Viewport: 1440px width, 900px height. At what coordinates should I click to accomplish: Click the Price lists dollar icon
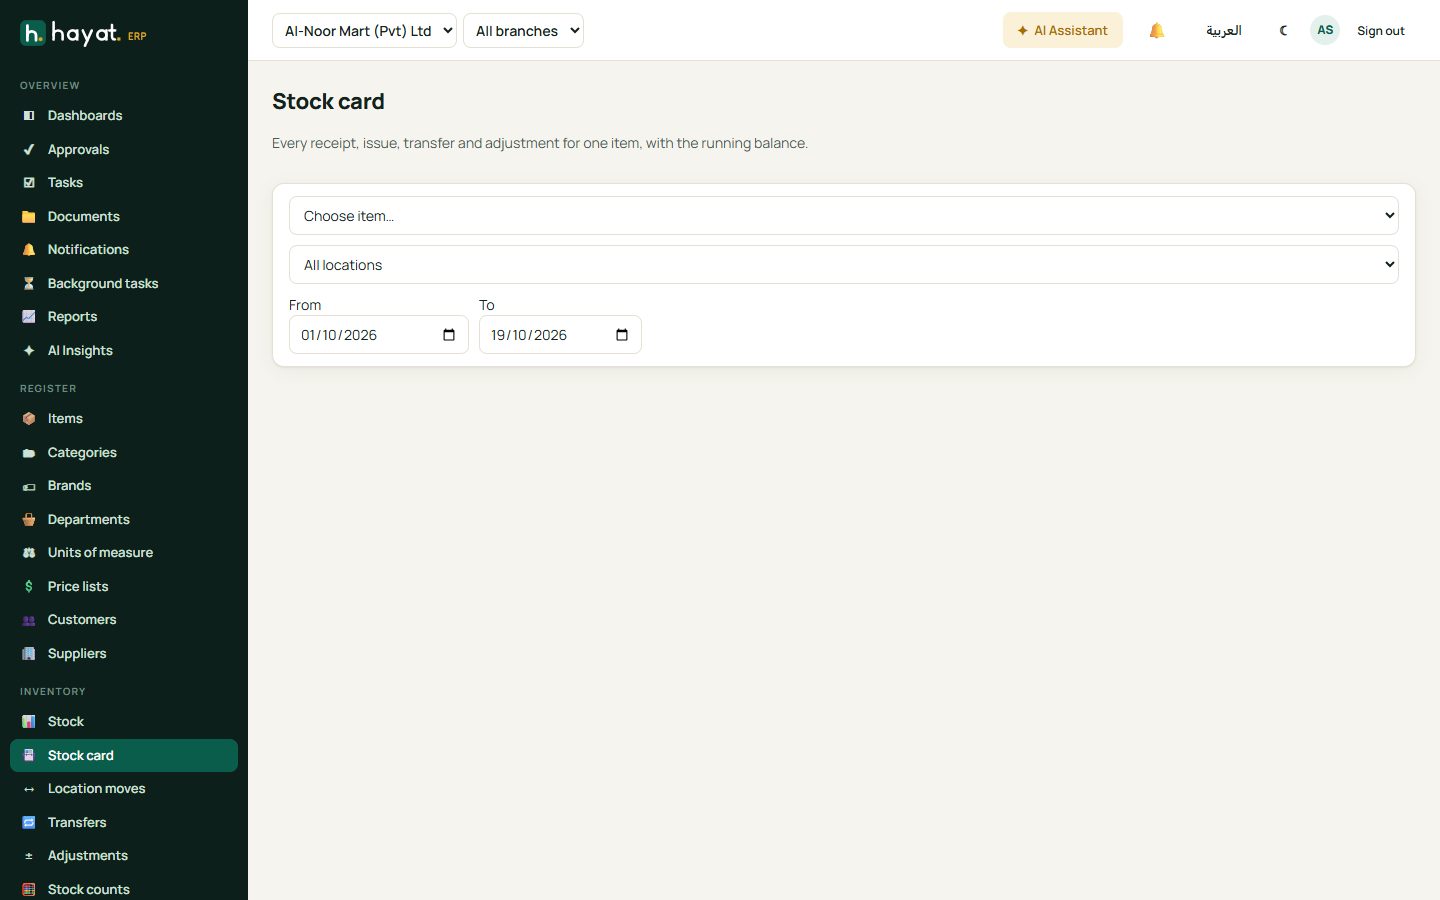[29, 587]
